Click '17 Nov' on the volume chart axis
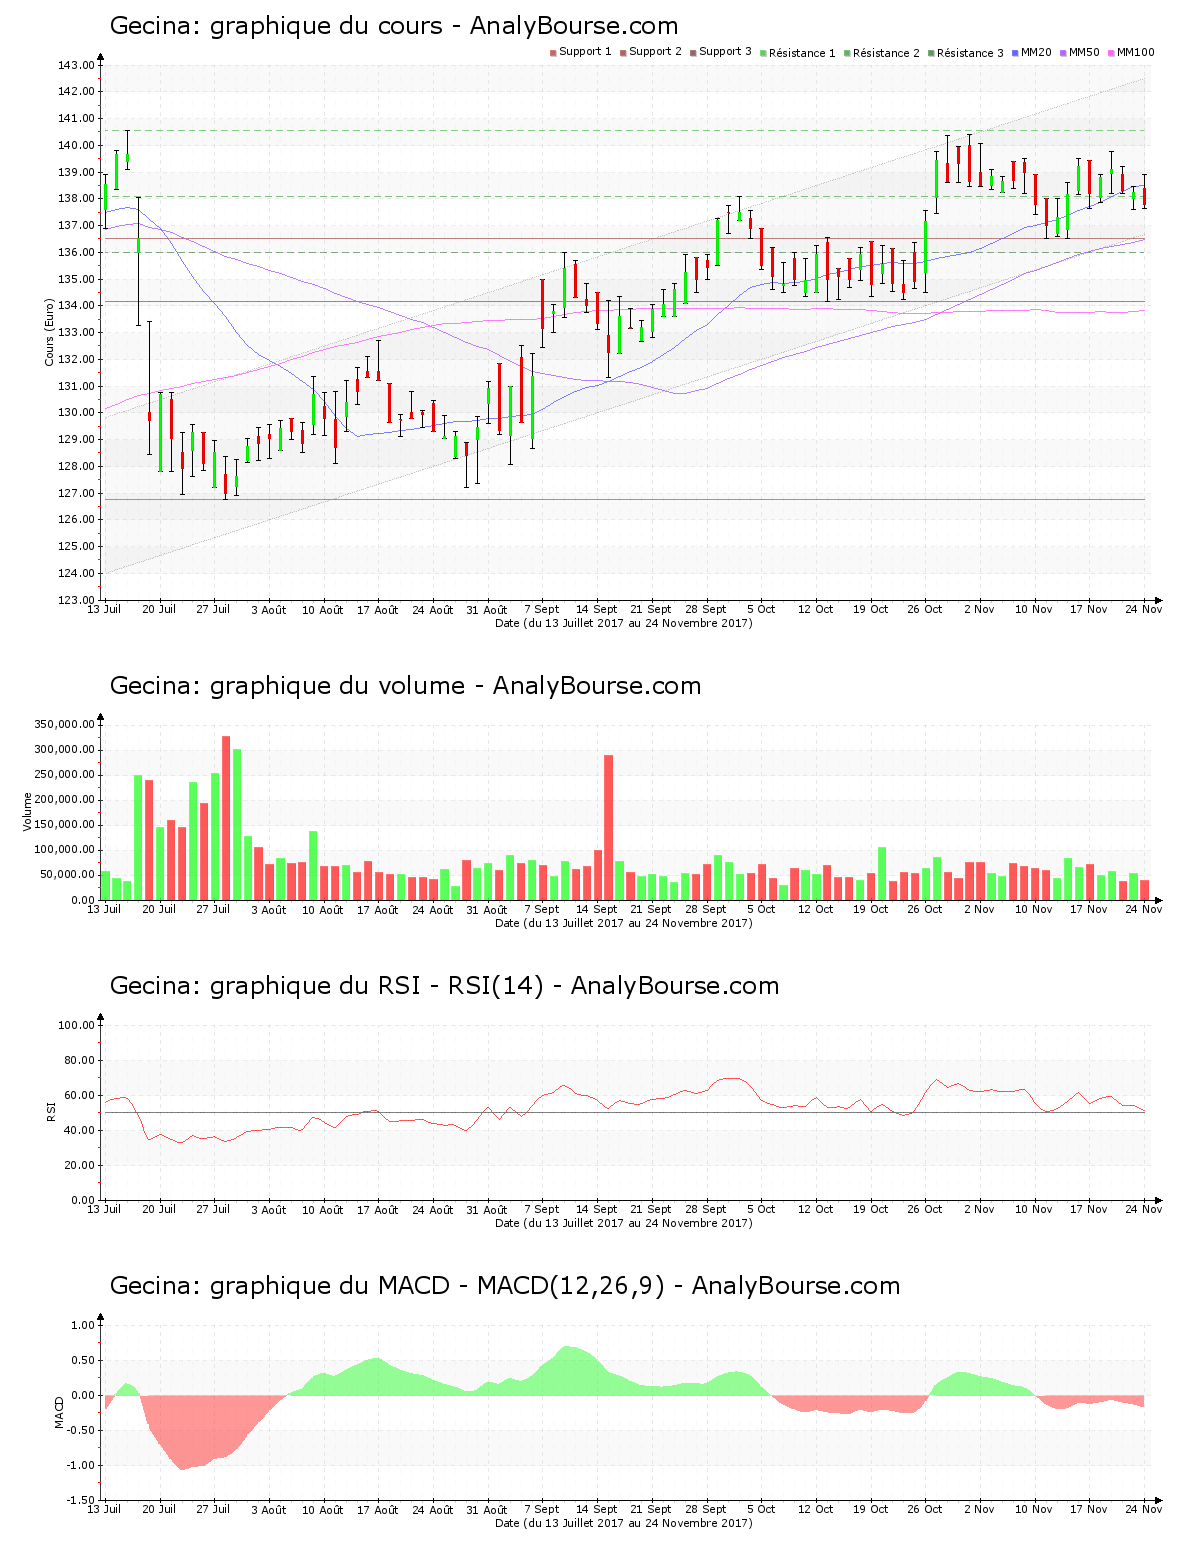This screenshot has height=1550, width=1200. point(1089,909)
